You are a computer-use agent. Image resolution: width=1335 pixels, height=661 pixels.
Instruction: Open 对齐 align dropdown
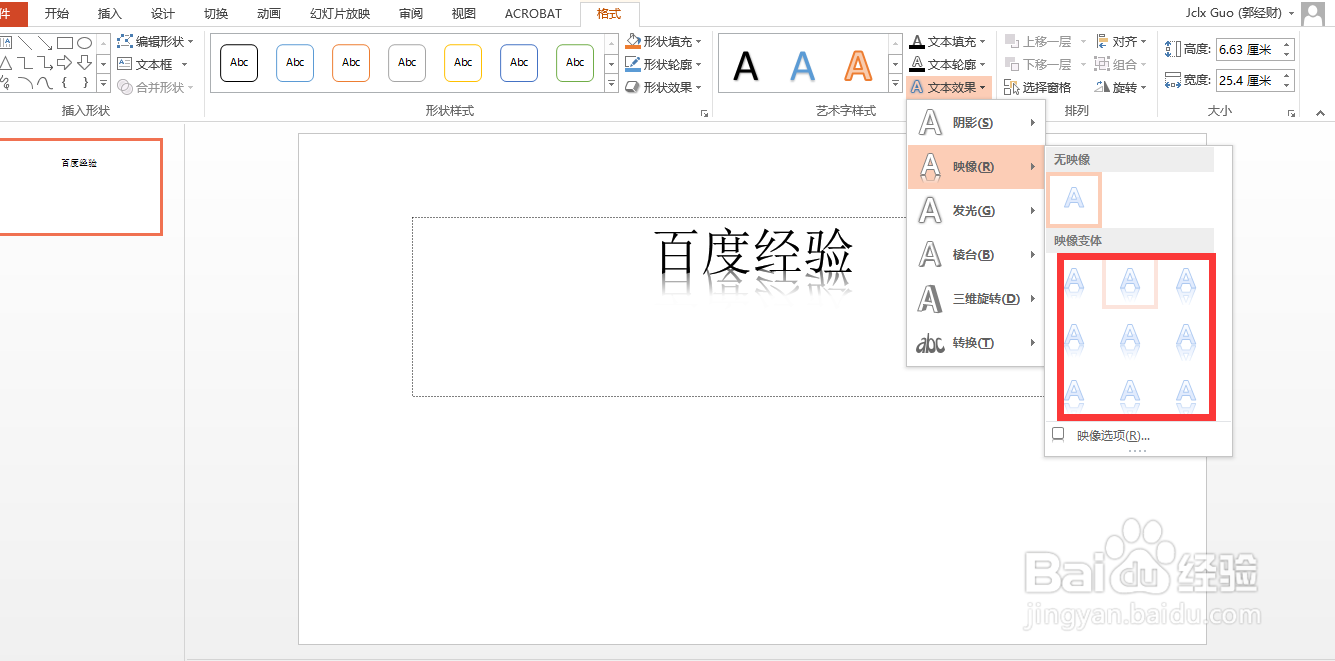pos(1122,42)
